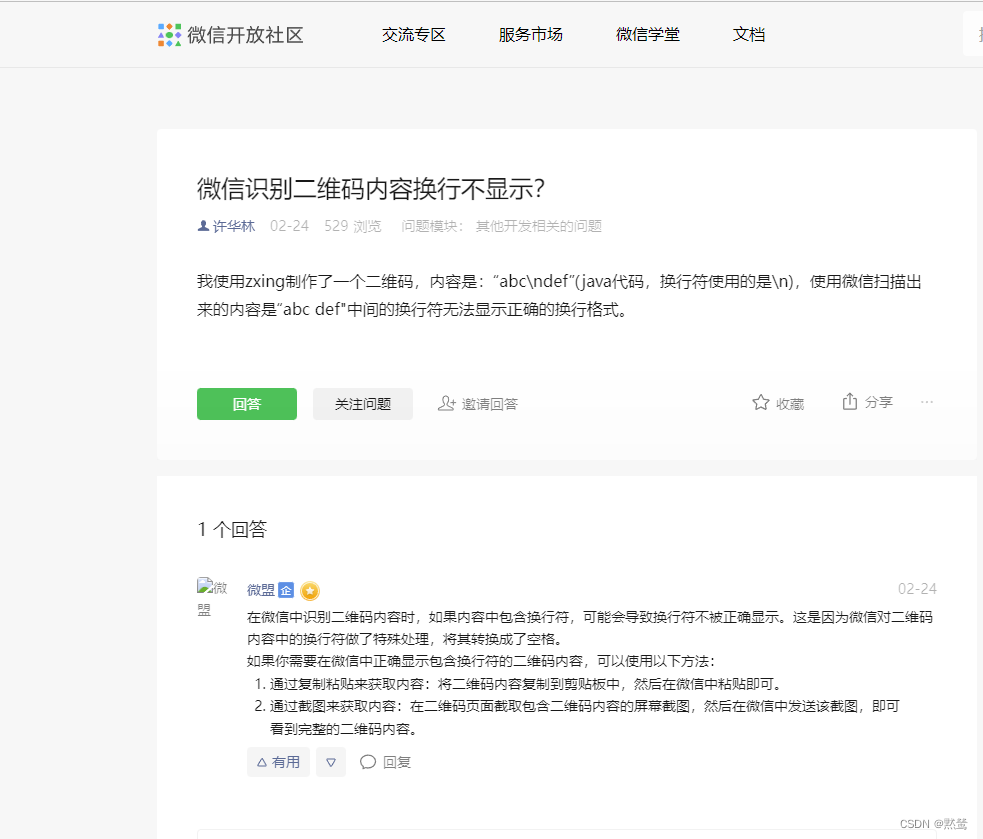The width and height of the screenshot is (983, 839).
Task: Click the 微盟 avatar image
Action: tap(212, 597)
